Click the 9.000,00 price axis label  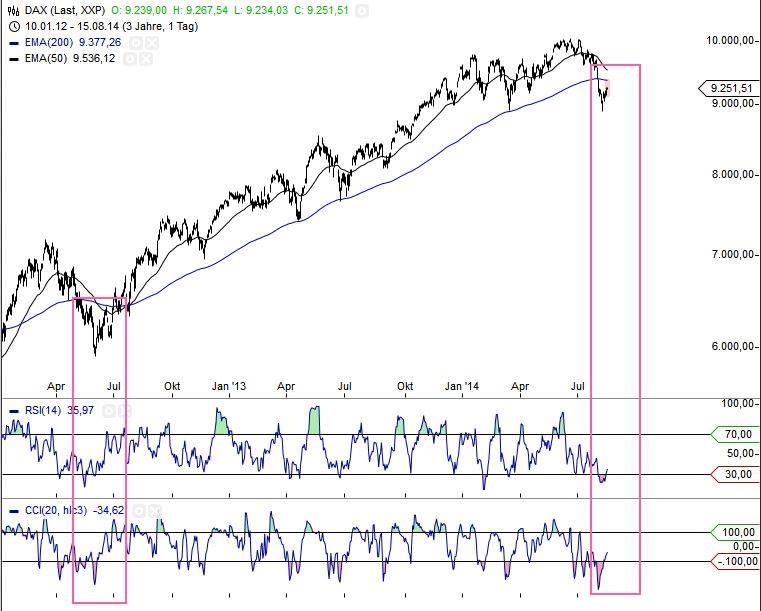pos(734,103)
